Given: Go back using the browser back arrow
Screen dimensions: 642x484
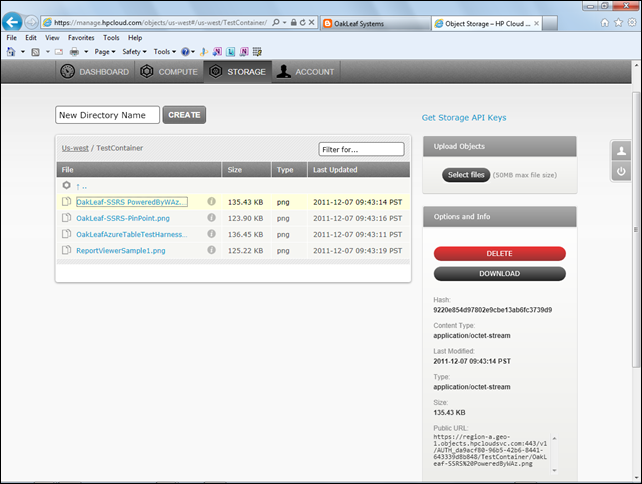Looking at the screenshot, I should tap(12, 22).
